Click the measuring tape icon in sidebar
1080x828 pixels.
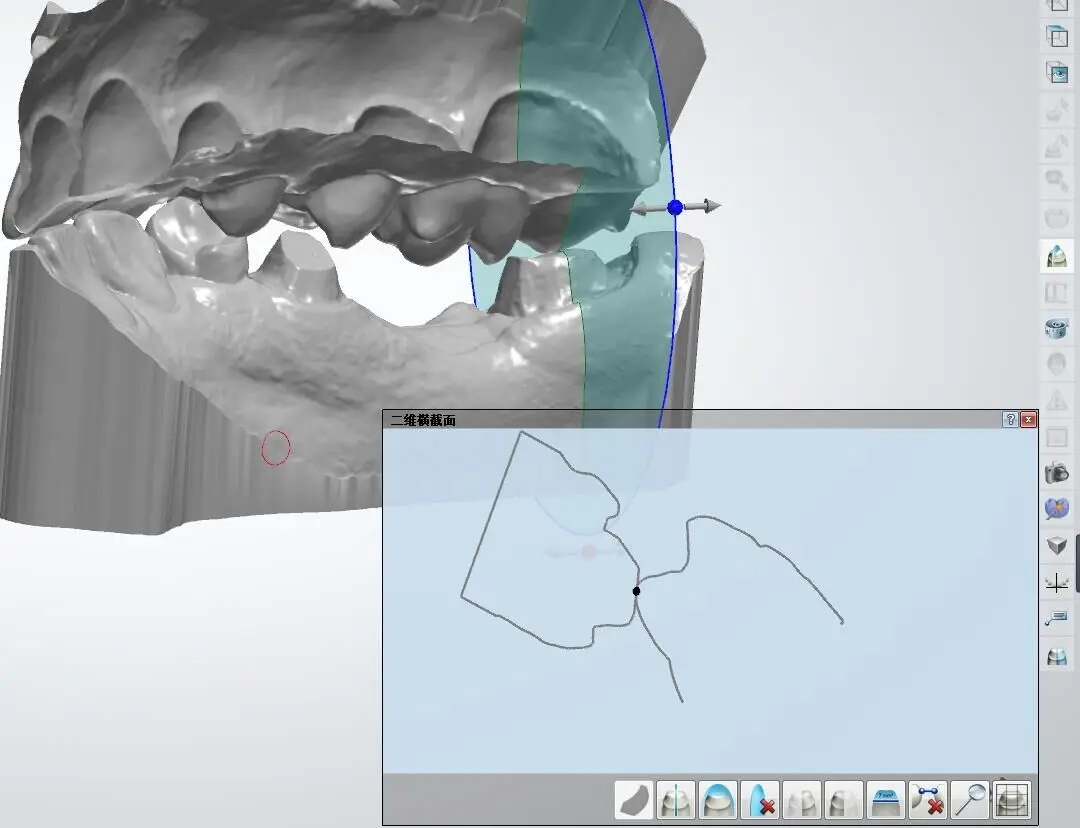(1057, 328)
